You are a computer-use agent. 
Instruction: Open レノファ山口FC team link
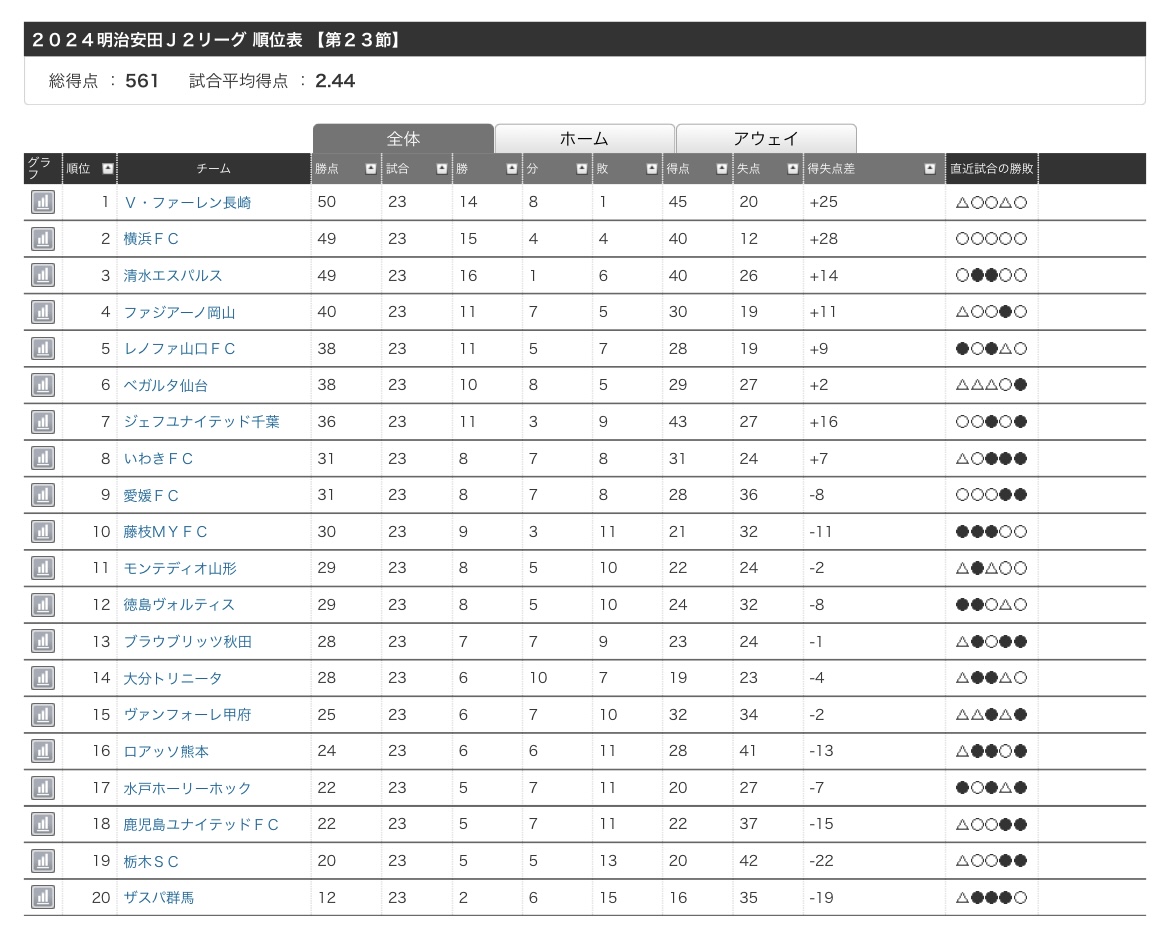(x=179, y=349)
